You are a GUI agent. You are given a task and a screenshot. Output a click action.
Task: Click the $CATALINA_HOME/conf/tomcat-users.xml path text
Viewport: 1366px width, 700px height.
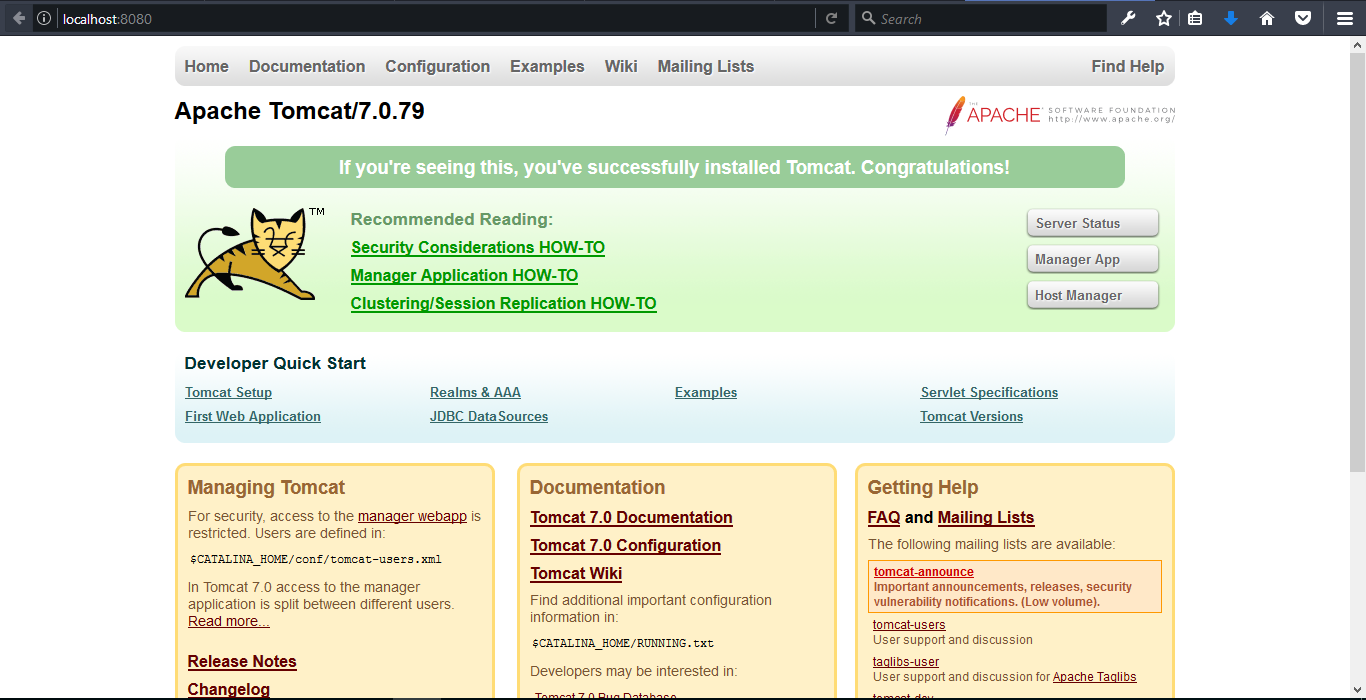click(315, 559)
